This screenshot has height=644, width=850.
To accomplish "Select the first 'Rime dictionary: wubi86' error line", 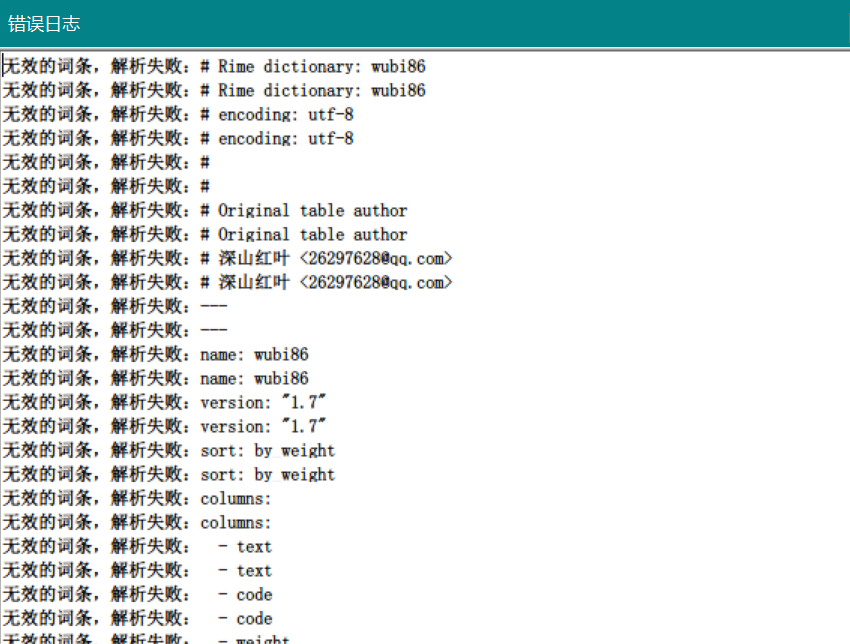I will (215, 66).
